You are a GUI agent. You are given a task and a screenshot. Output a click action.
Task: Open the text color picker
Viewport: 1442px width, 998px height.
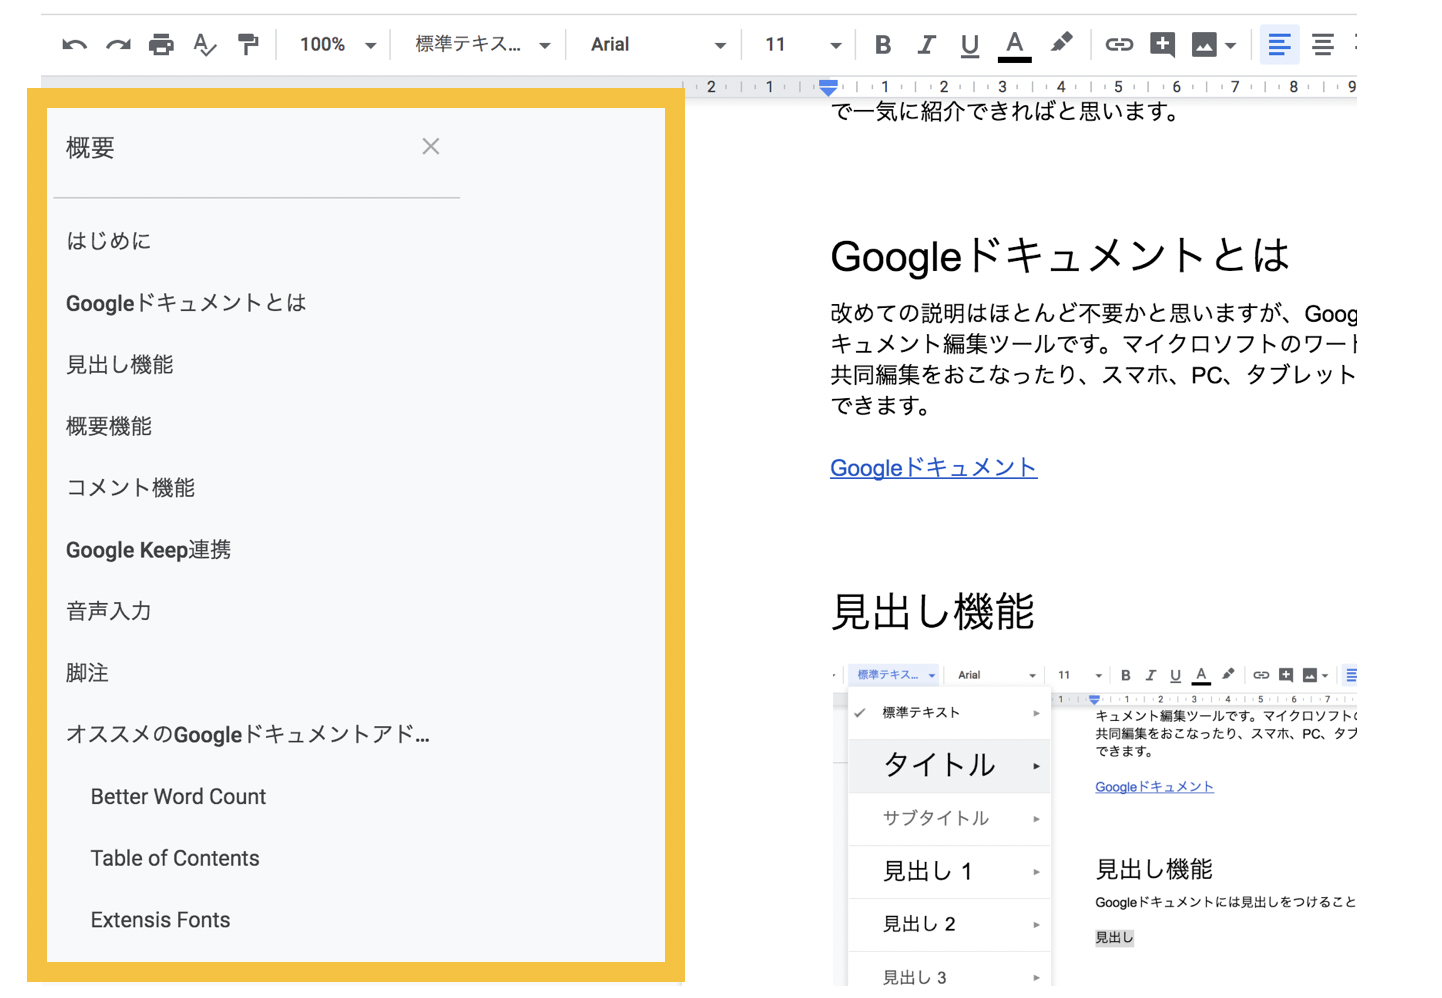coord(1014,45)
